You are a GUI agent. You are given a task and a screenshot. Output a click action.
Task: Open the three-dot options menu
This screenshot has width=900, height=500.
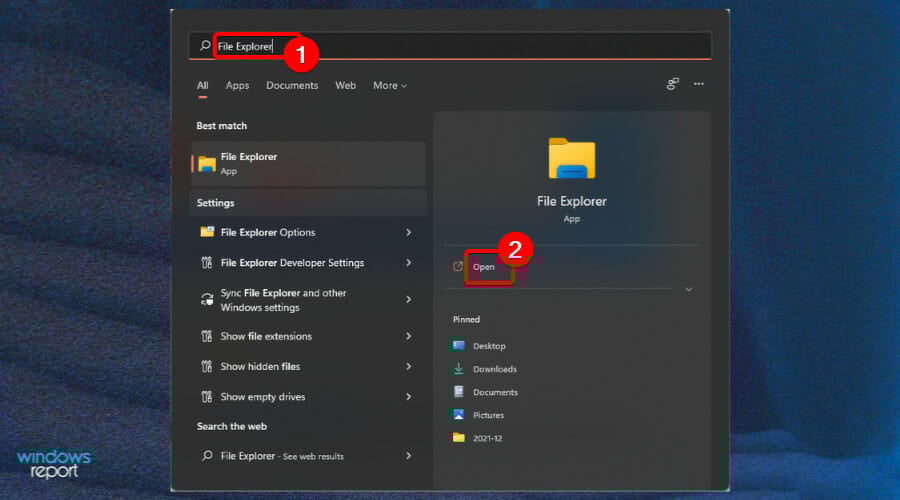699,84
